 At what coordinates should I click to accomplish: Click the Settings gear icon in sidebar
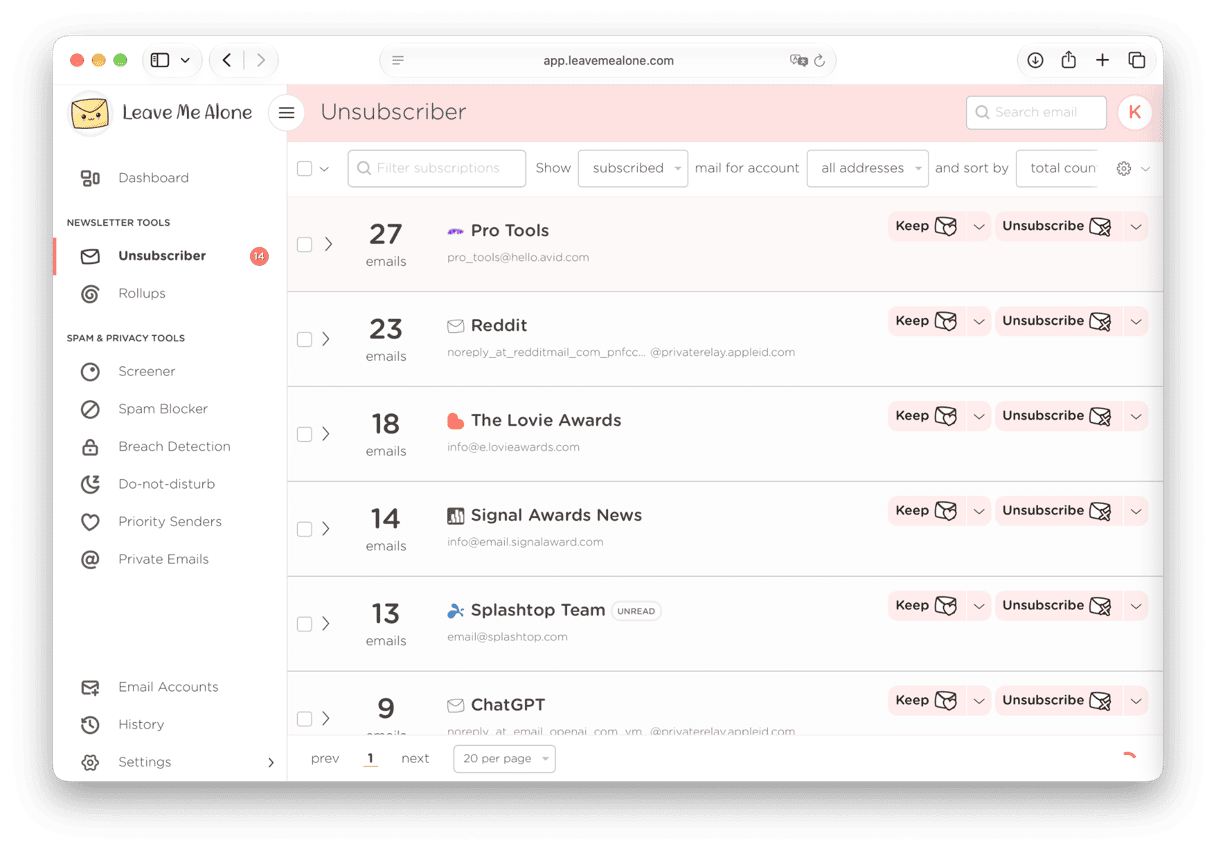pyautogui.click(x=90, y=762)
